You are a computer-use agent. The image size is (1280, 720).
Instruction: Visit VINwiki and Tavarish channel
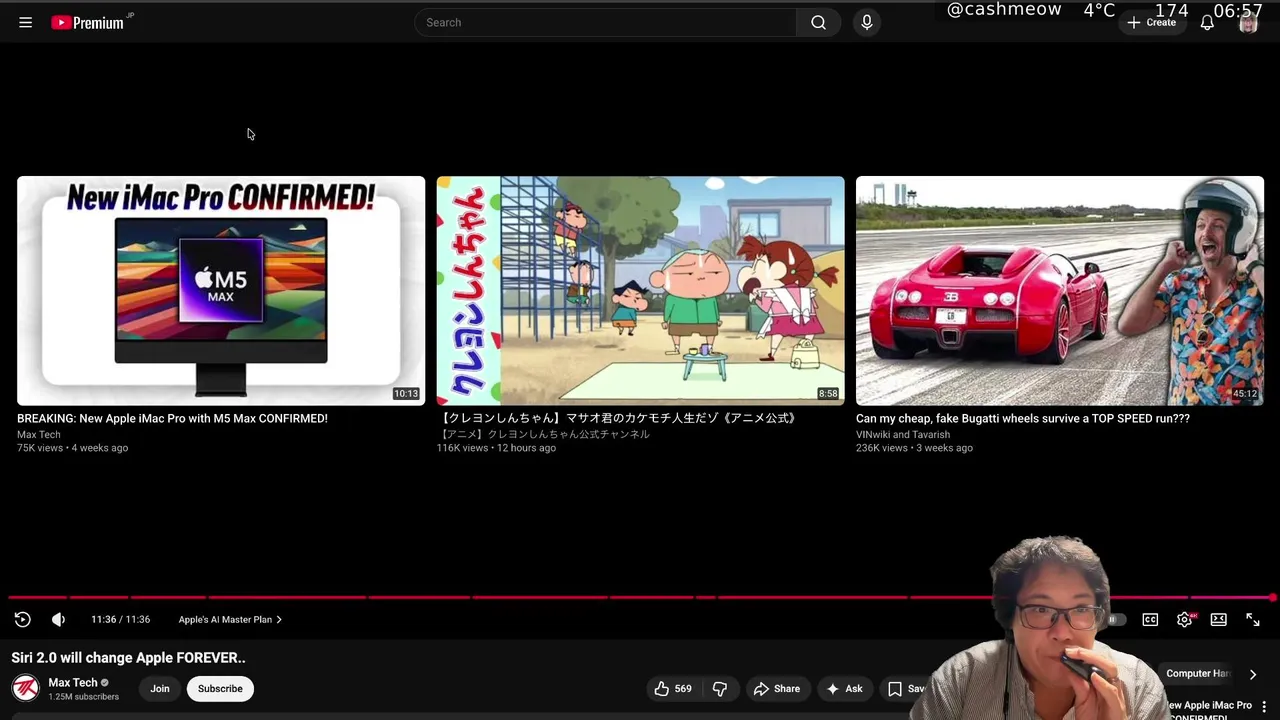pyautogui.click(x=903, y=434)
